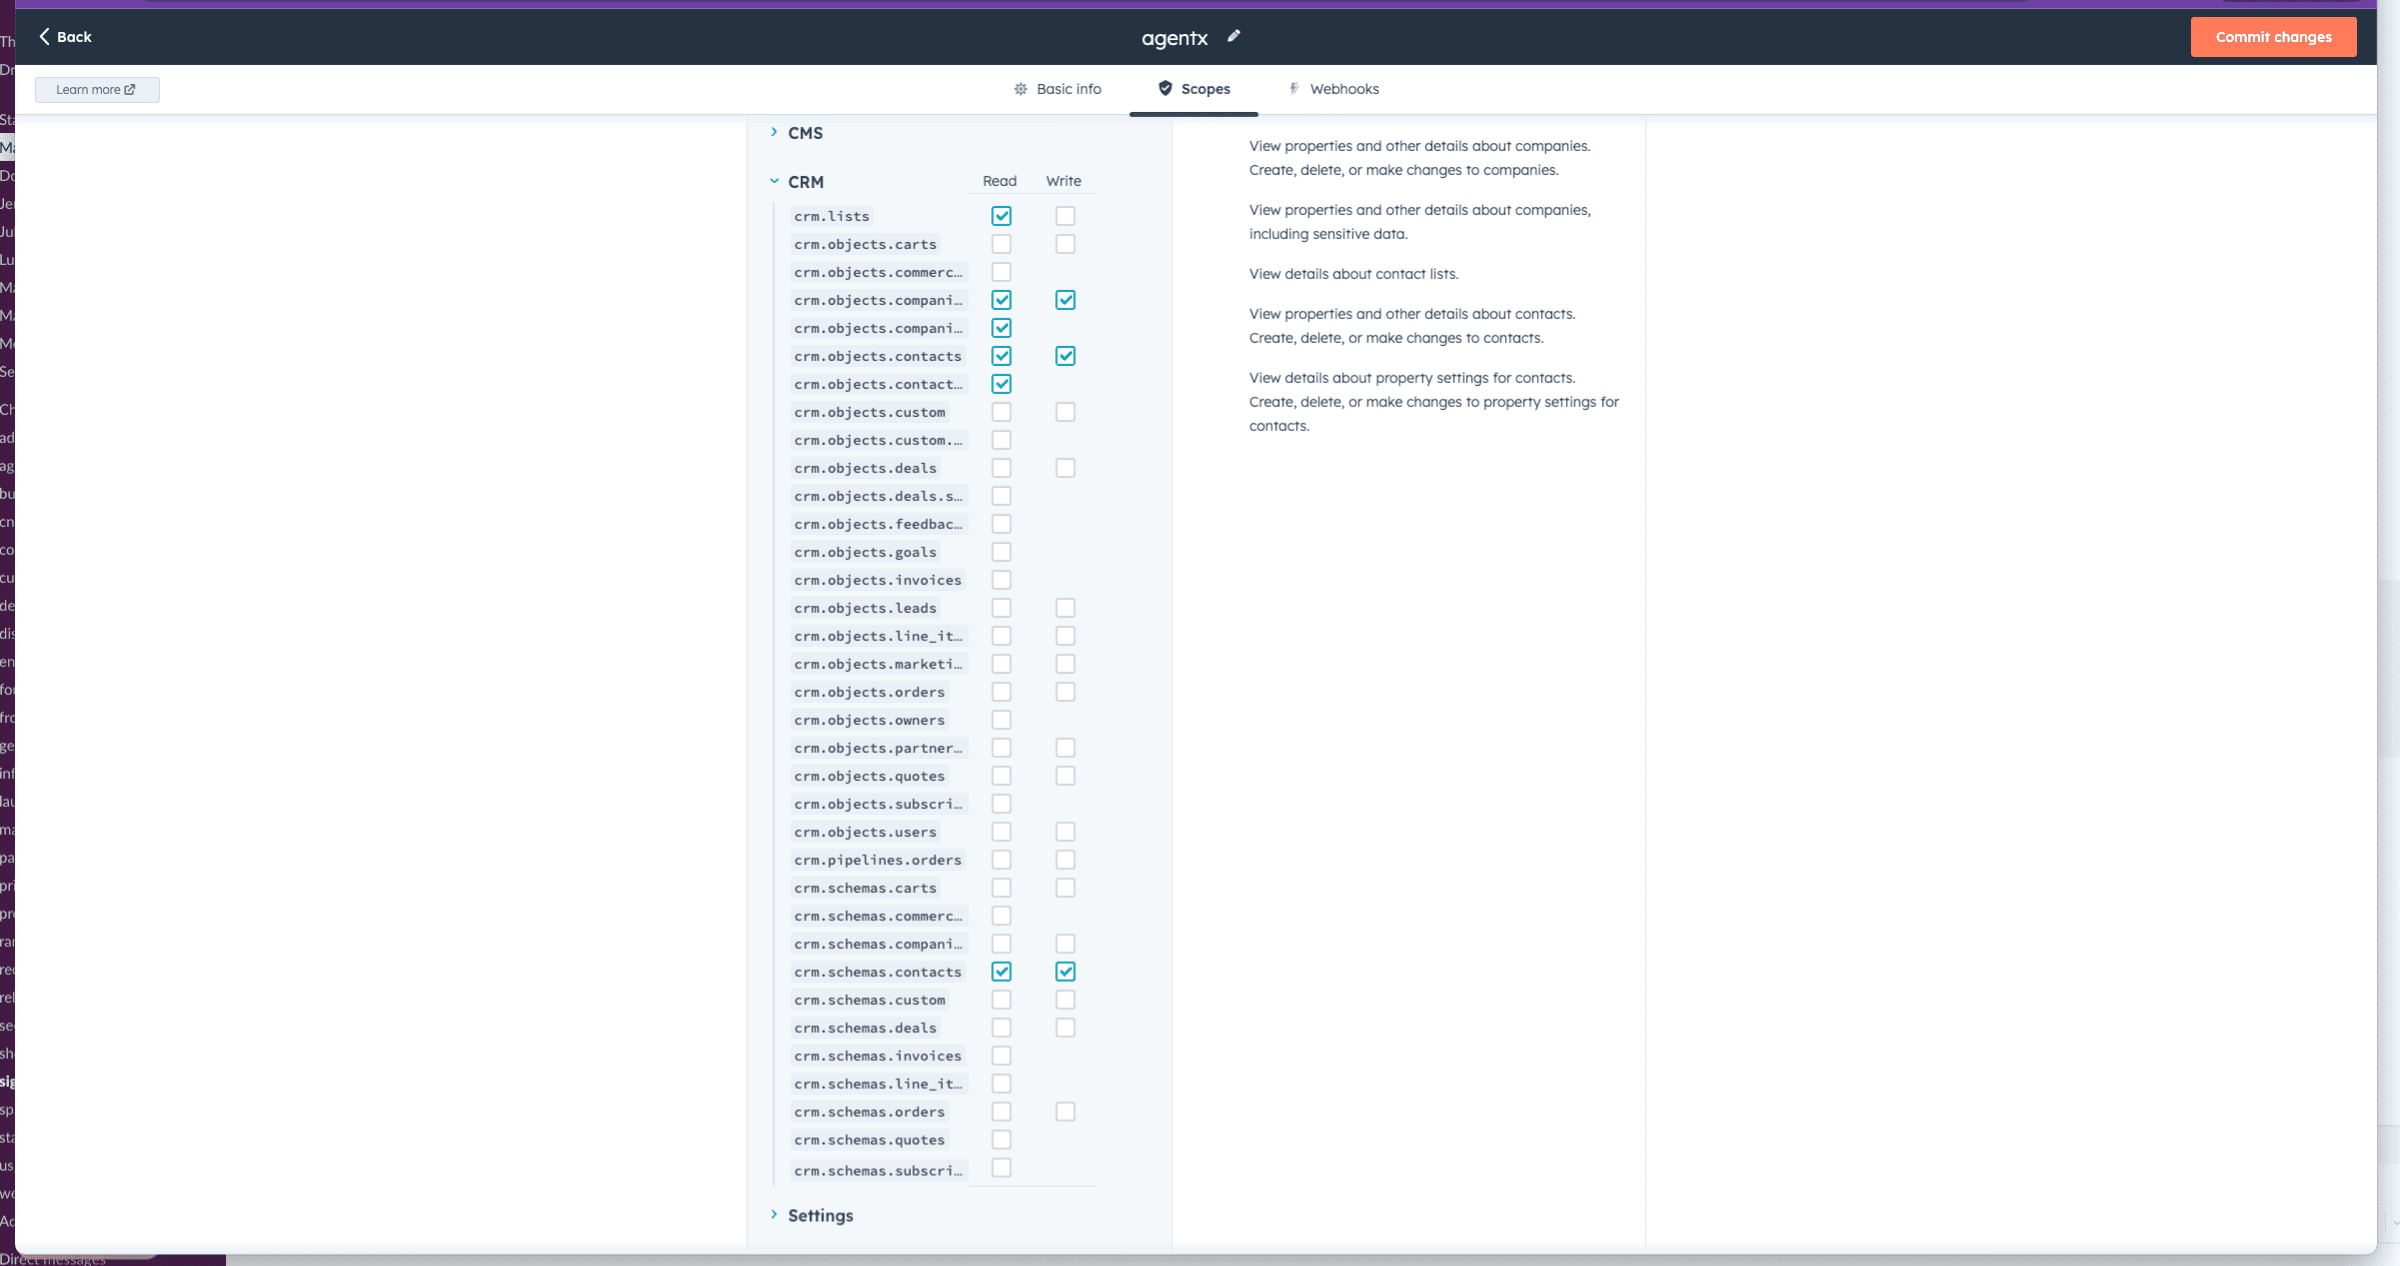Screen dimensions: 2400x1266
Task: Check Read for crm.objects.owners
Action: click(1001, 720)
